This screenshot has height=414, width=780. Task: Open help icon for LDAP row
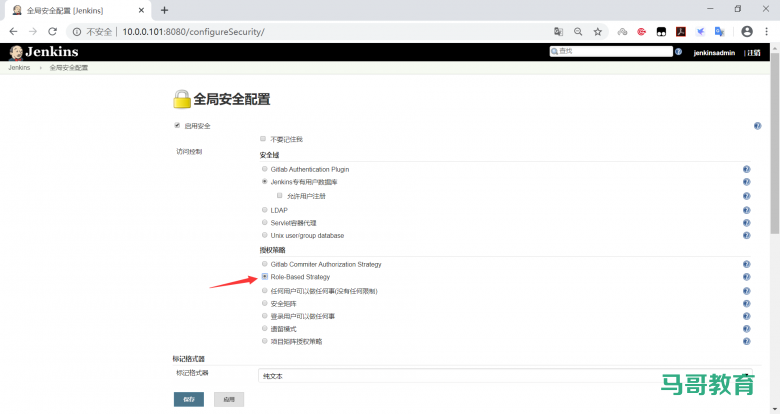[x=746, y=210]
